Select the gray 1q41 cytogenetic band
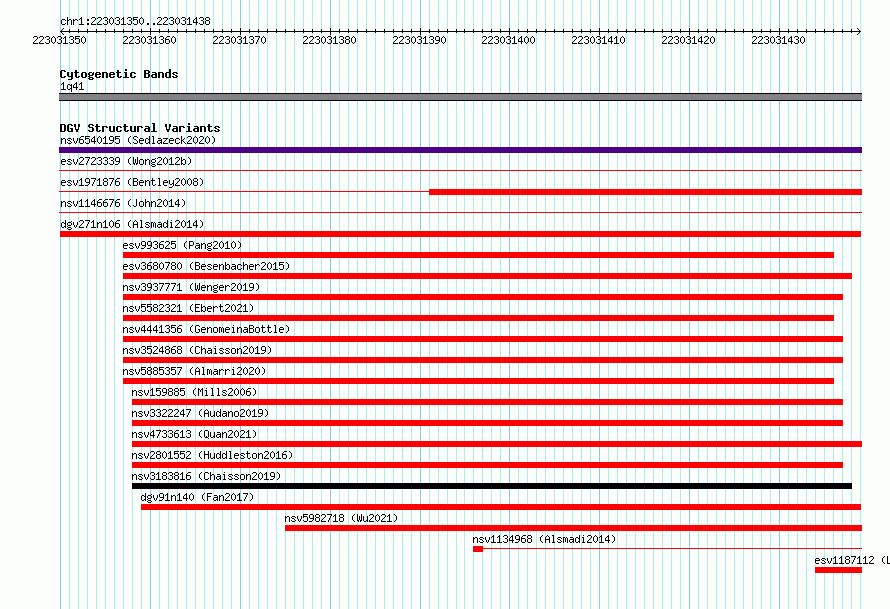 (460, 97)
